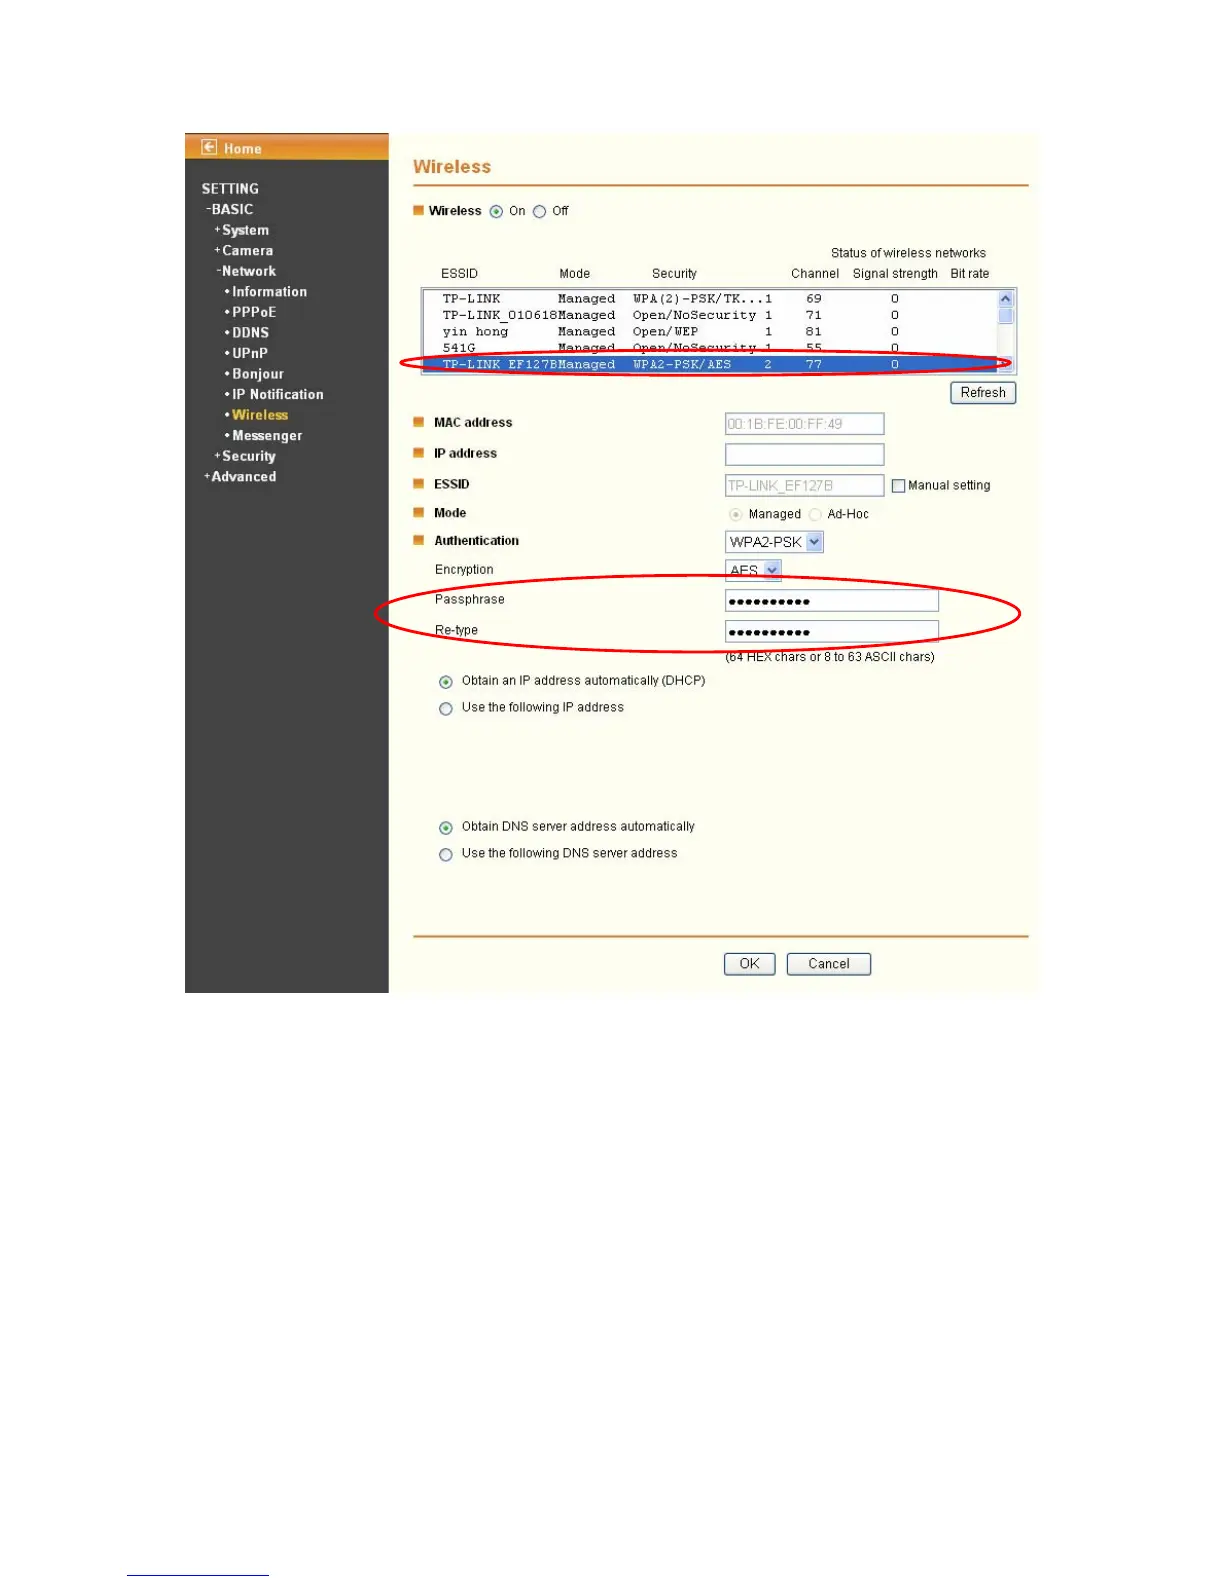Open the PPPoE network page
The image size is (1224, 1584).
click(254, 312)
